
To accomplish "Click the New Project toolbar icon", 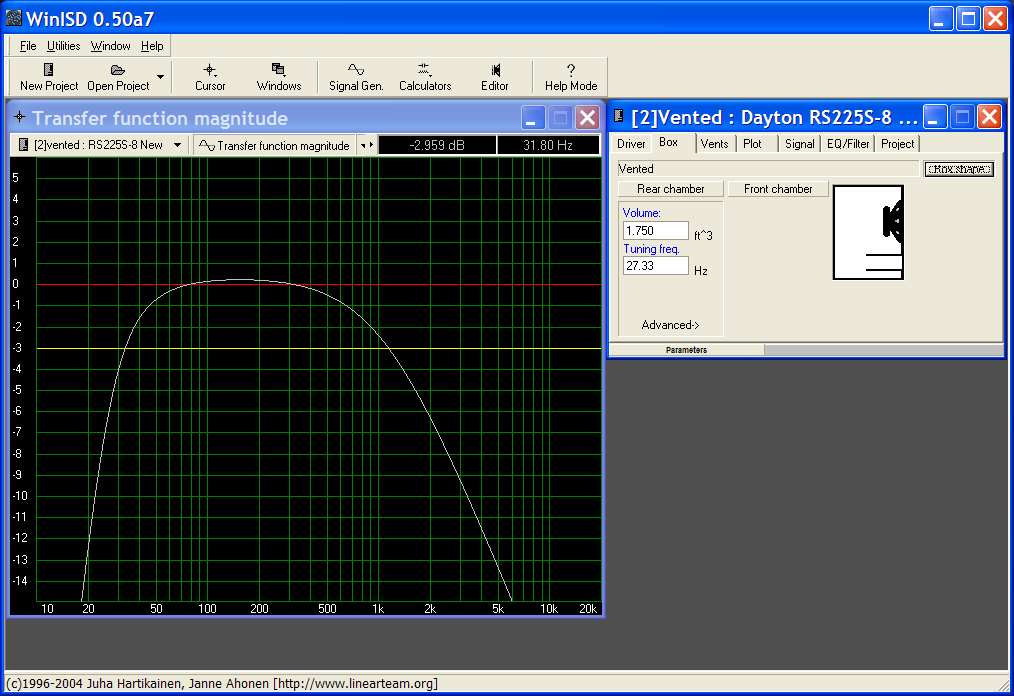I will (49, 77).
